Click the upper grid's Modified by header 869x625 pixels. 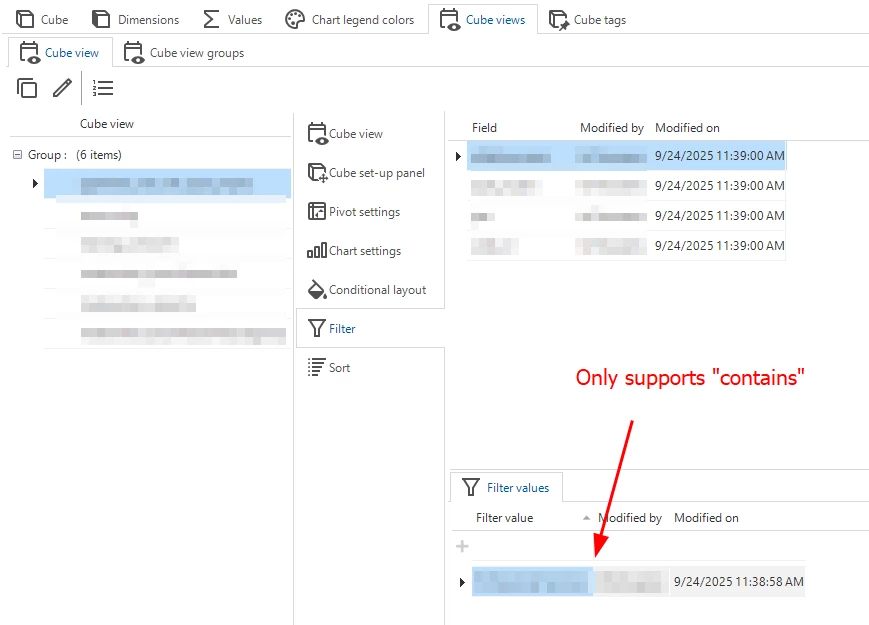click(x=612, y=128)
